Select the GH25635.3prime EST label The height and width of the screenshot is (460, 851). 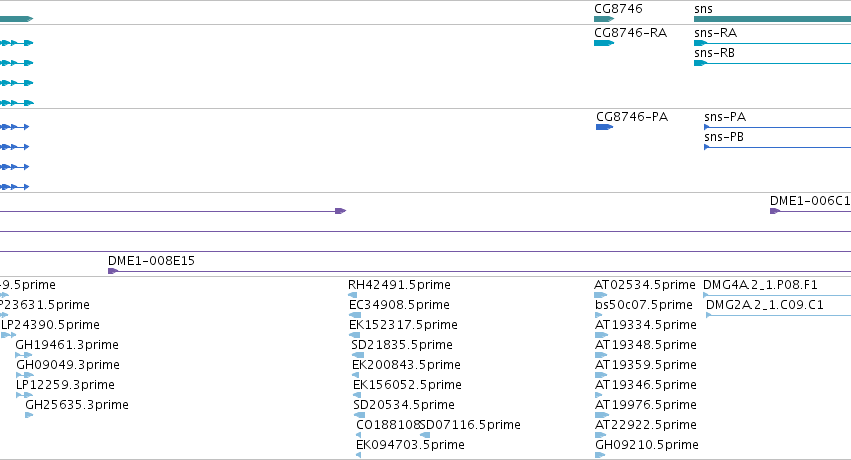click(x=77, y=405)
